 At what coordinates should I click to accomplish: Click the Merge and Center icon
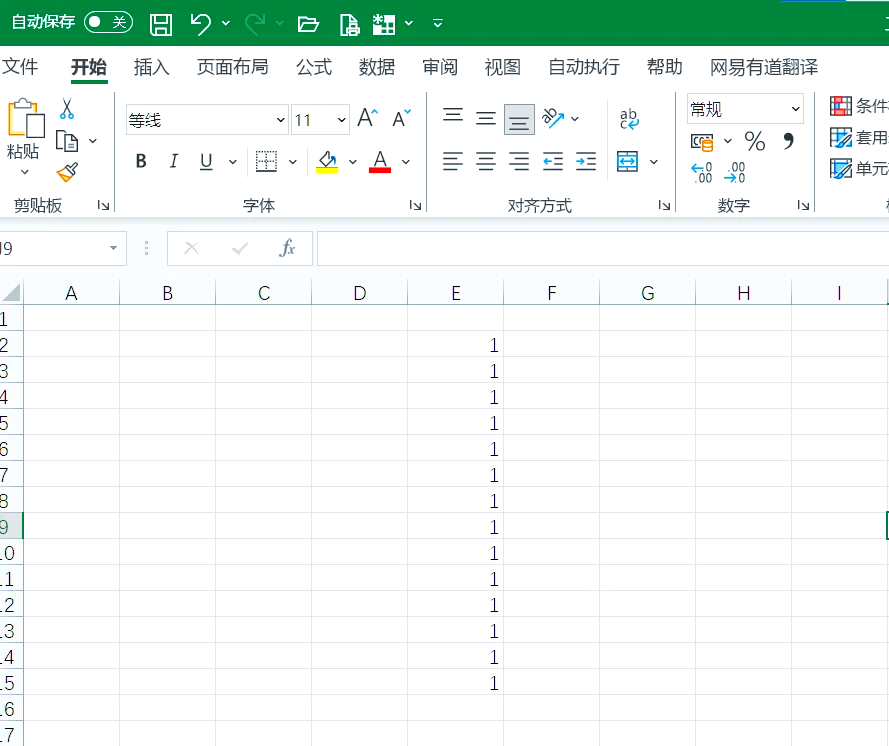628,162
